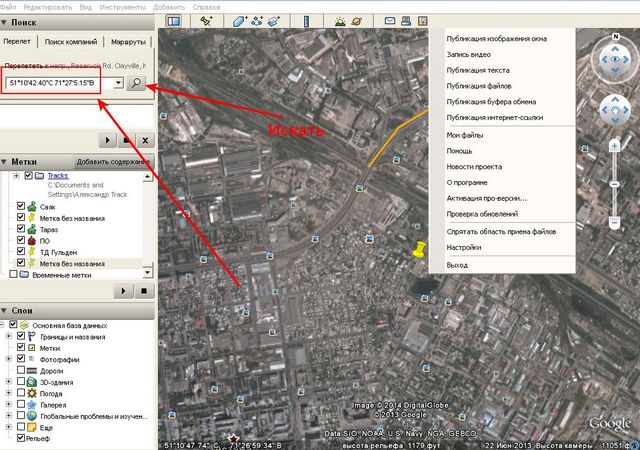Email the view with the envelope icon

pos(390,21)
